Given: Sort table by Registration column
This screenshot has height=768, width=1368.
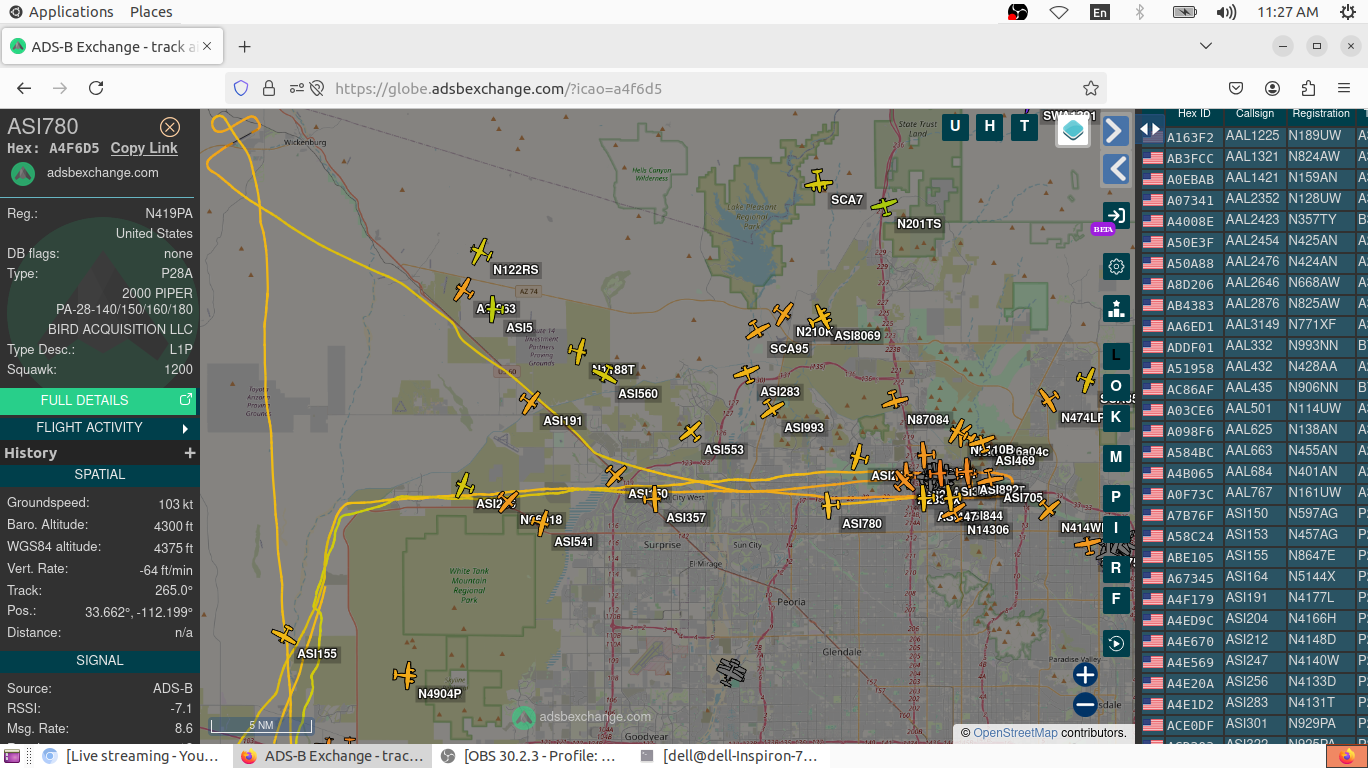Looking at the screenshot, I should coord(1321,114).
